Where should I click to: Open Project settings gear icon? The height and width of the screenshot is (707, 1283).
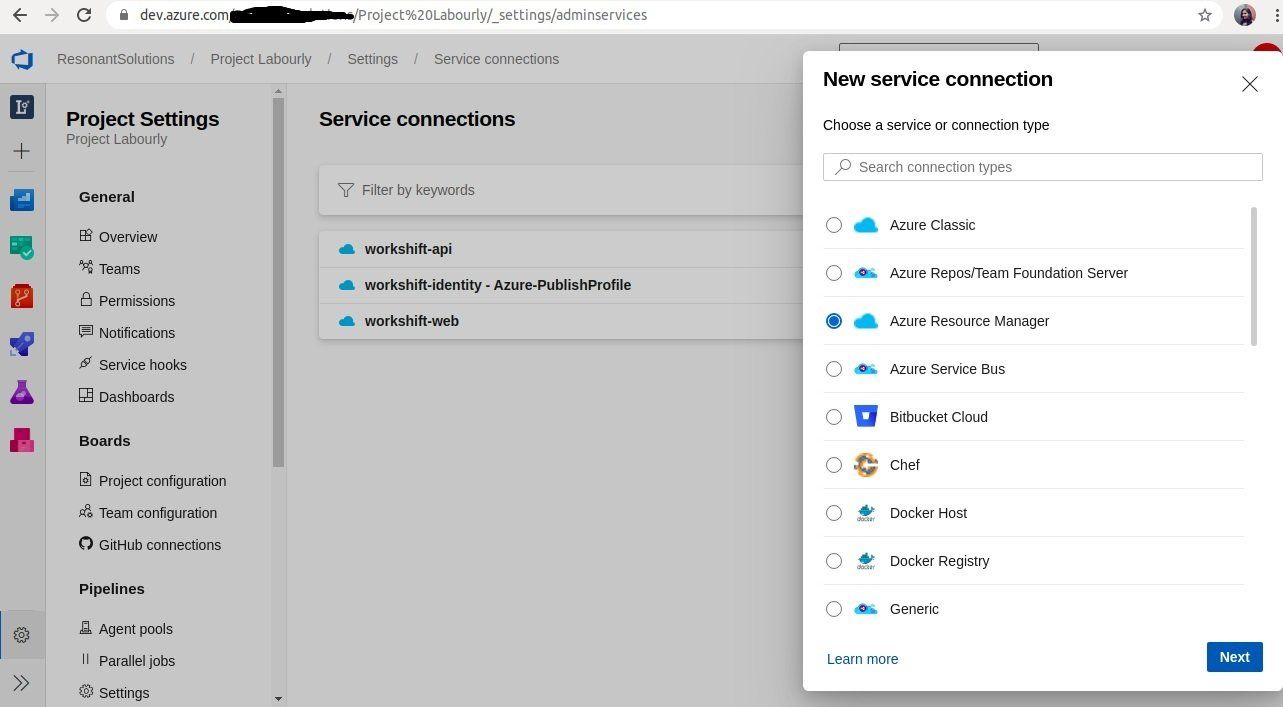tap(22, 635)
